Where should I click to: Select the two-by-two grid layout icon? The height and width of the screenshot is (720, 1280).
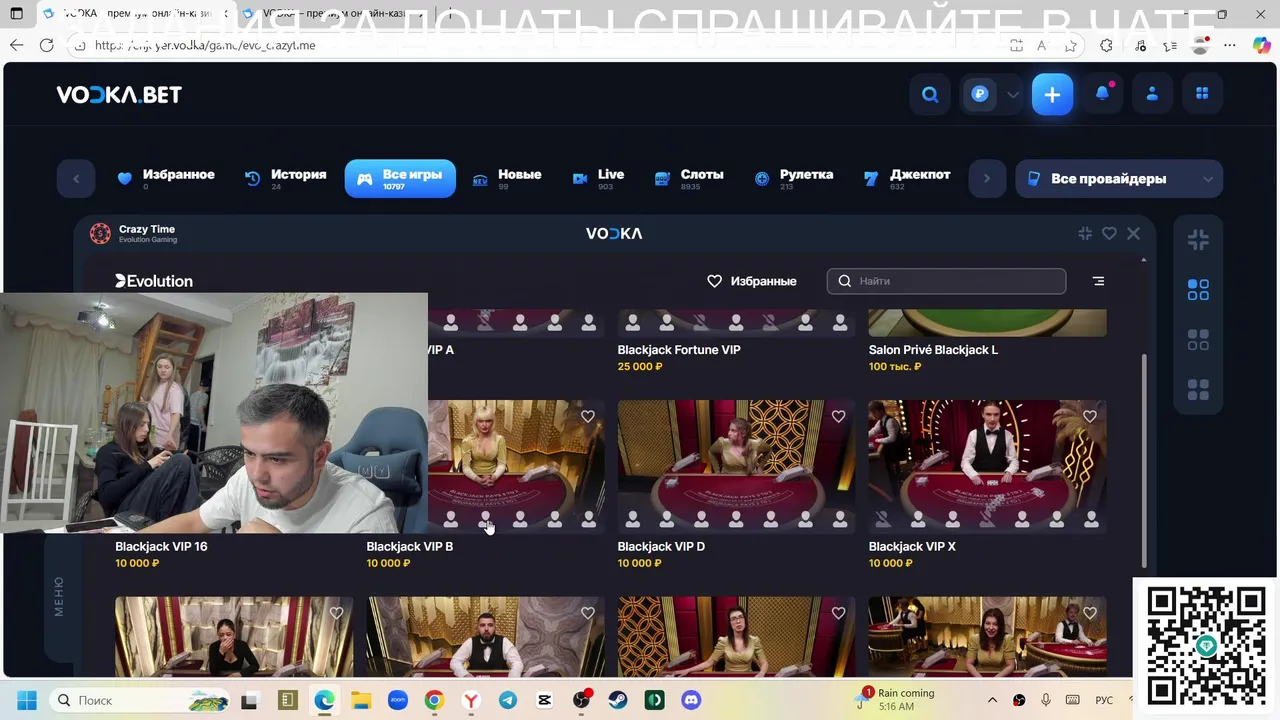click(x=1198, y=290)
